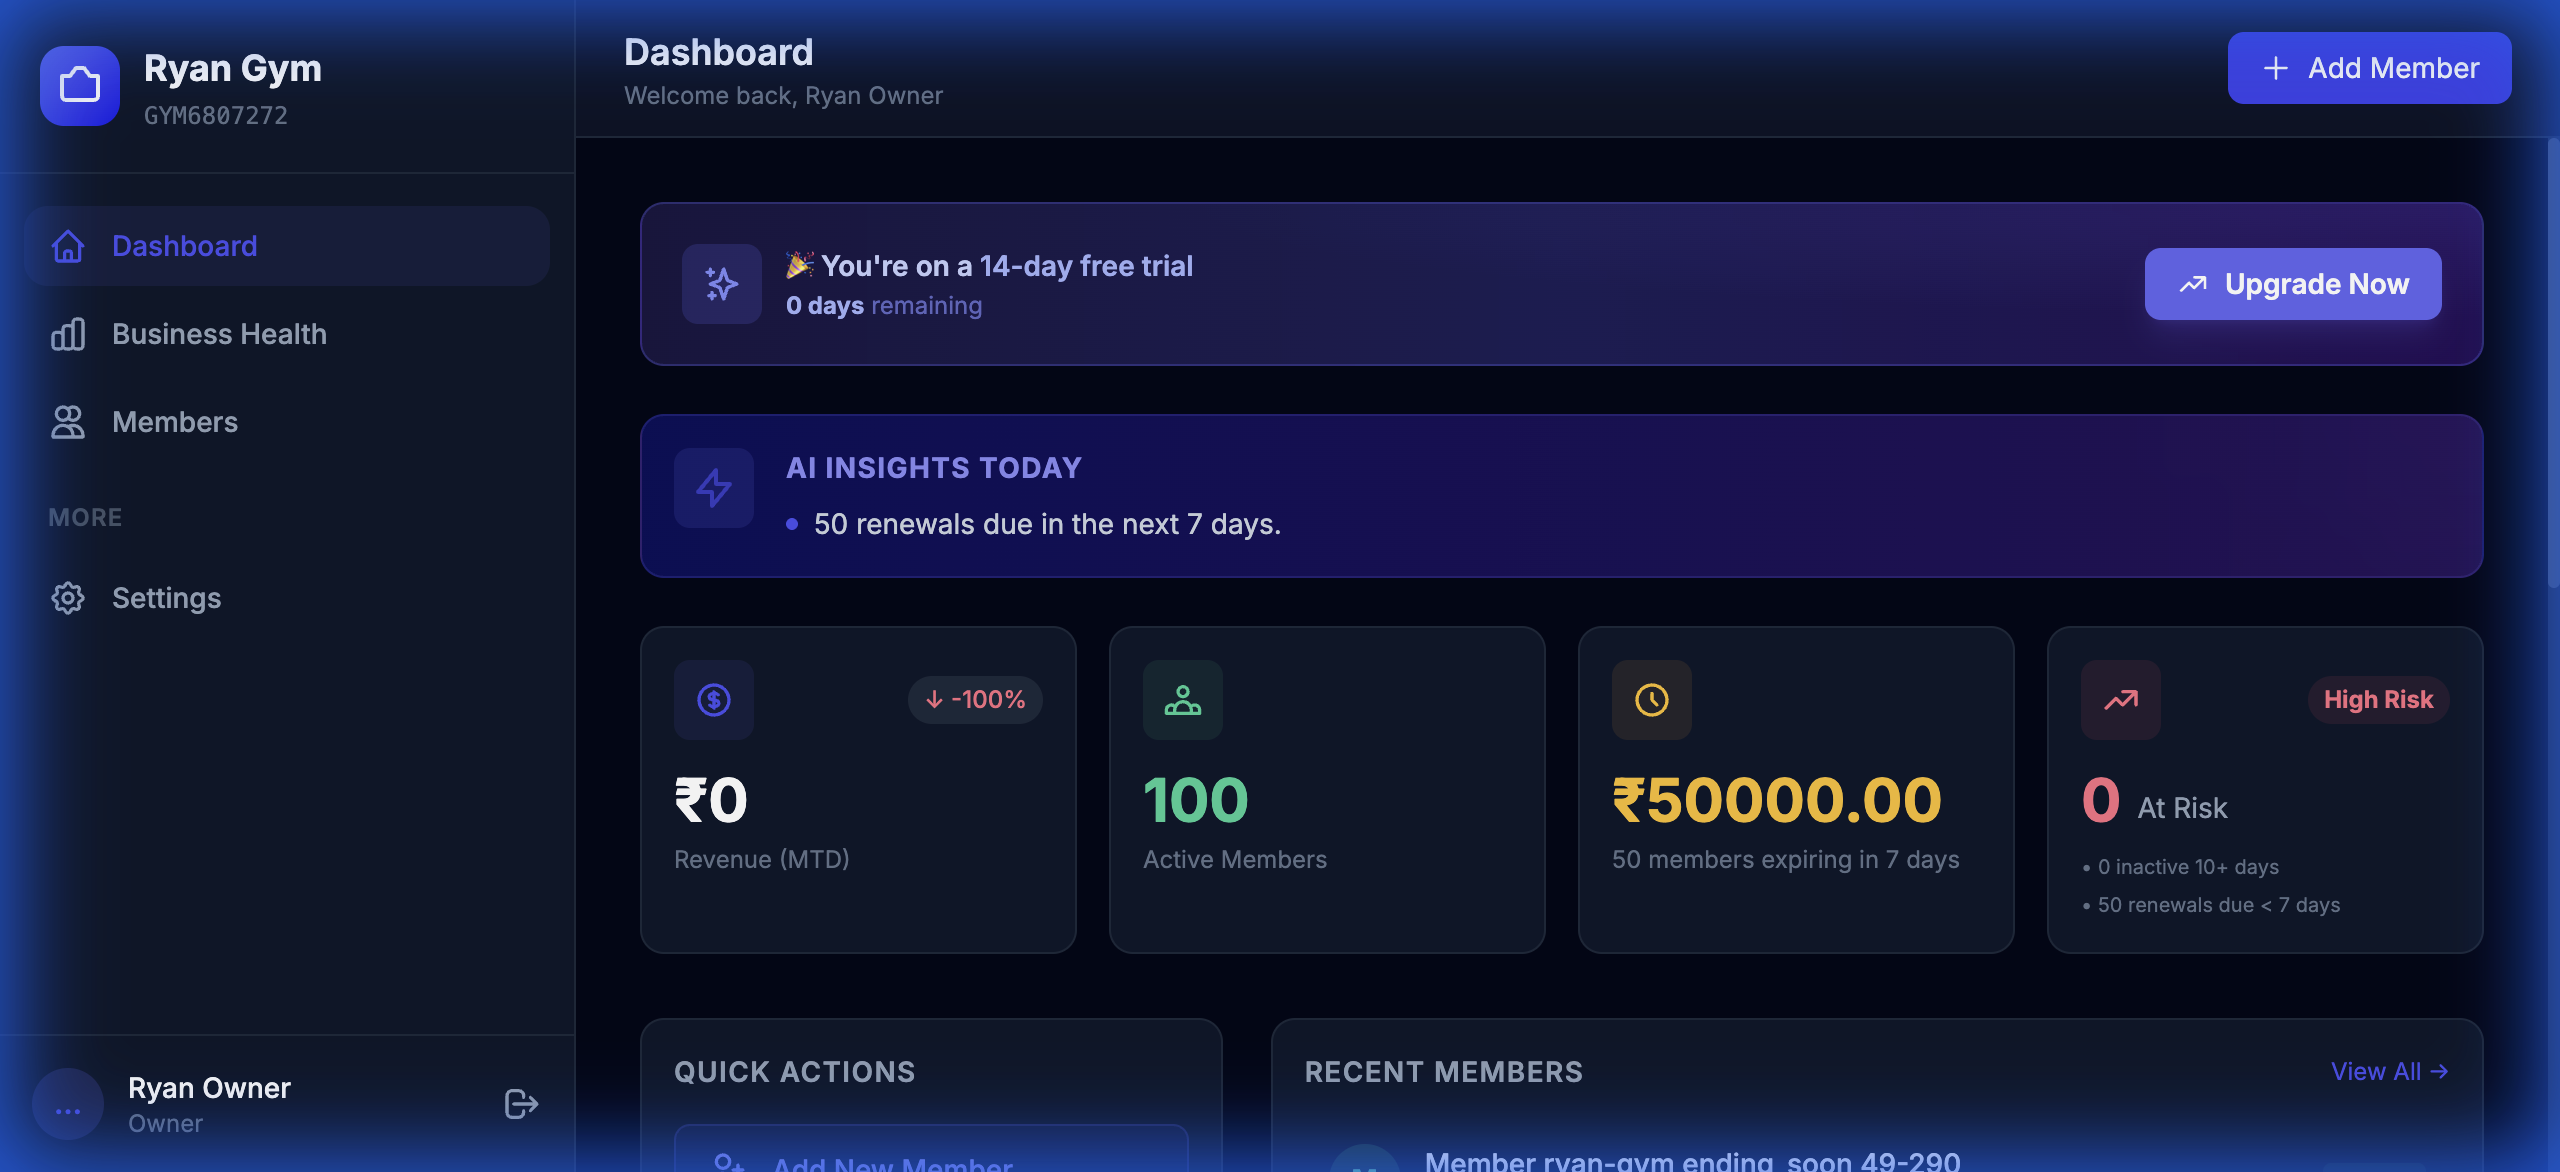Click the clock icon on the expiring members card
Image resolution: width=2560 pixels, height=1172 pixels.
pyautogui.click(x=1651, y=700)
